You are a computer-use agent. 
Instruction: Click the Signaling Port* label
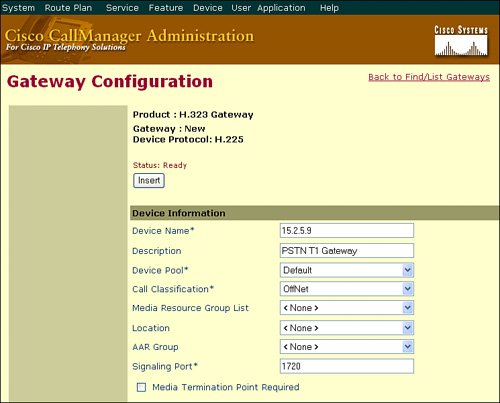pos(165,366)
